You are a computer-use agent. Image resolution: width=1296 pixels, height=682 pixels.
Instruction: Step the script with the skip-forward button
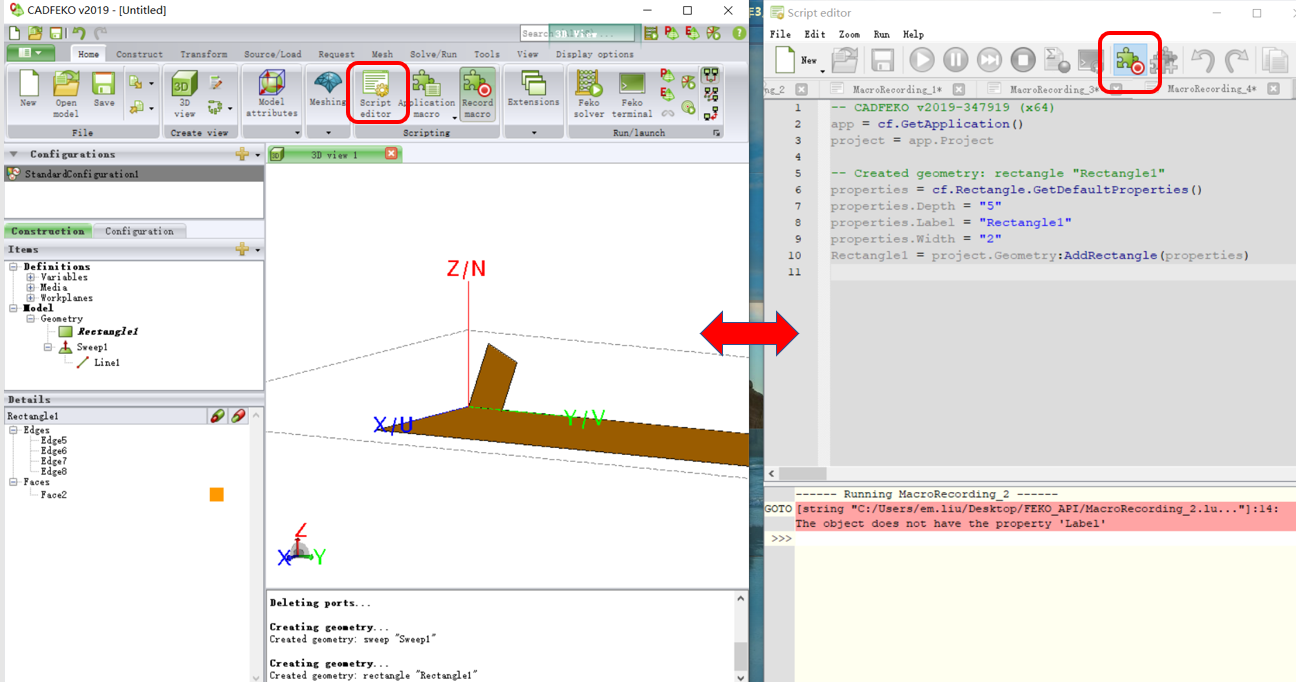tap(989, 60)
